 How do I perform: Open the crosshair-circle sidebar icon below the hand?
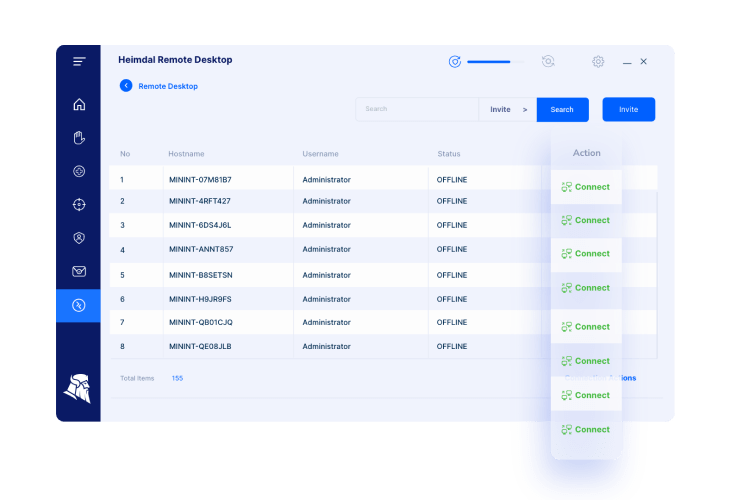click(79, 171)
